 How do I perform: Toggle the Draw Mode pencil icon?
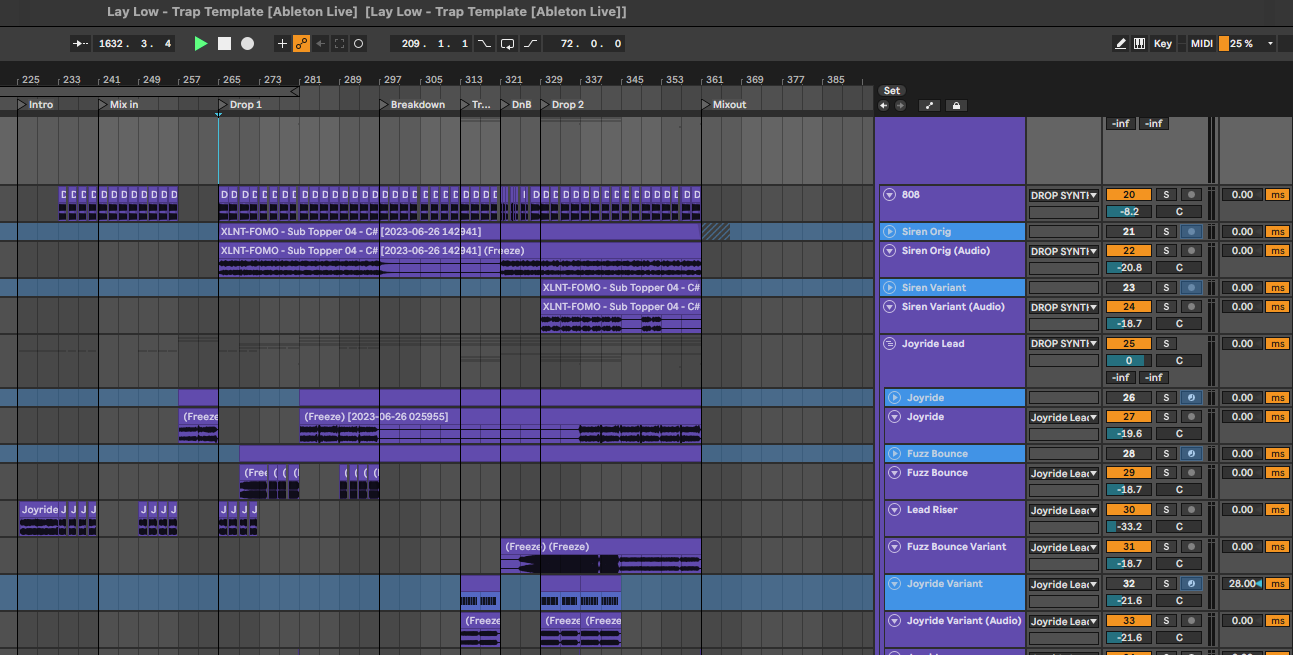(1120, 44)
